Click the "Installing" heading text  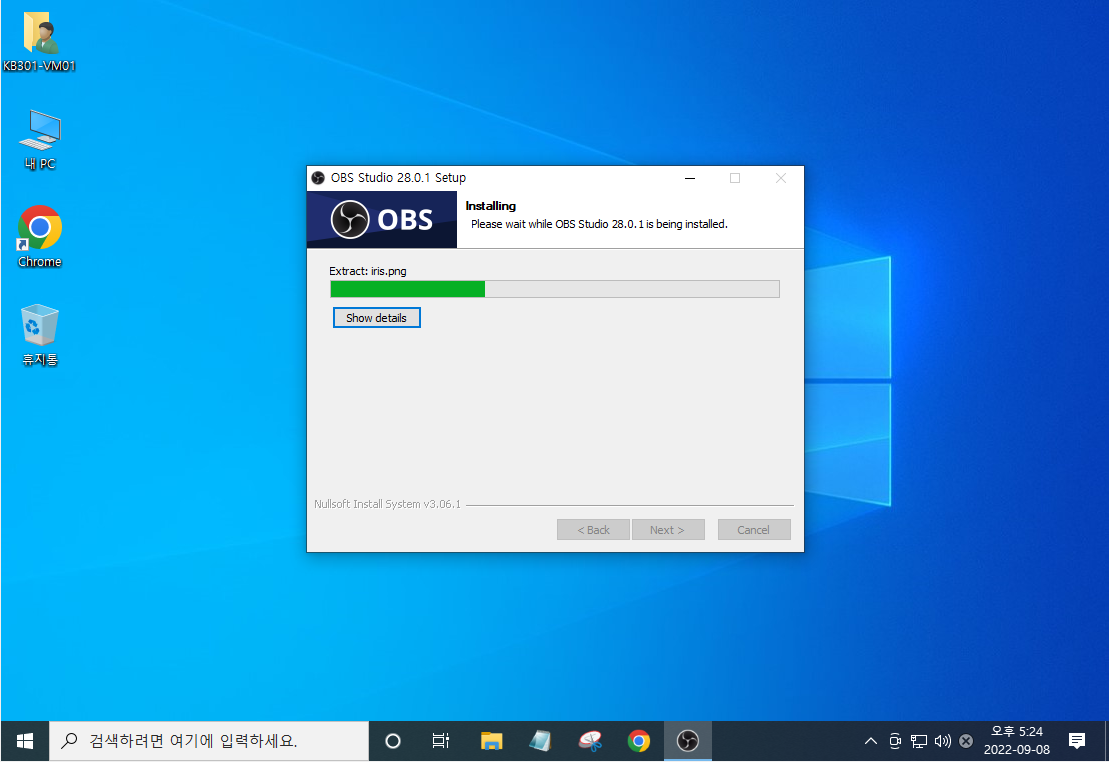pos(491,206)
